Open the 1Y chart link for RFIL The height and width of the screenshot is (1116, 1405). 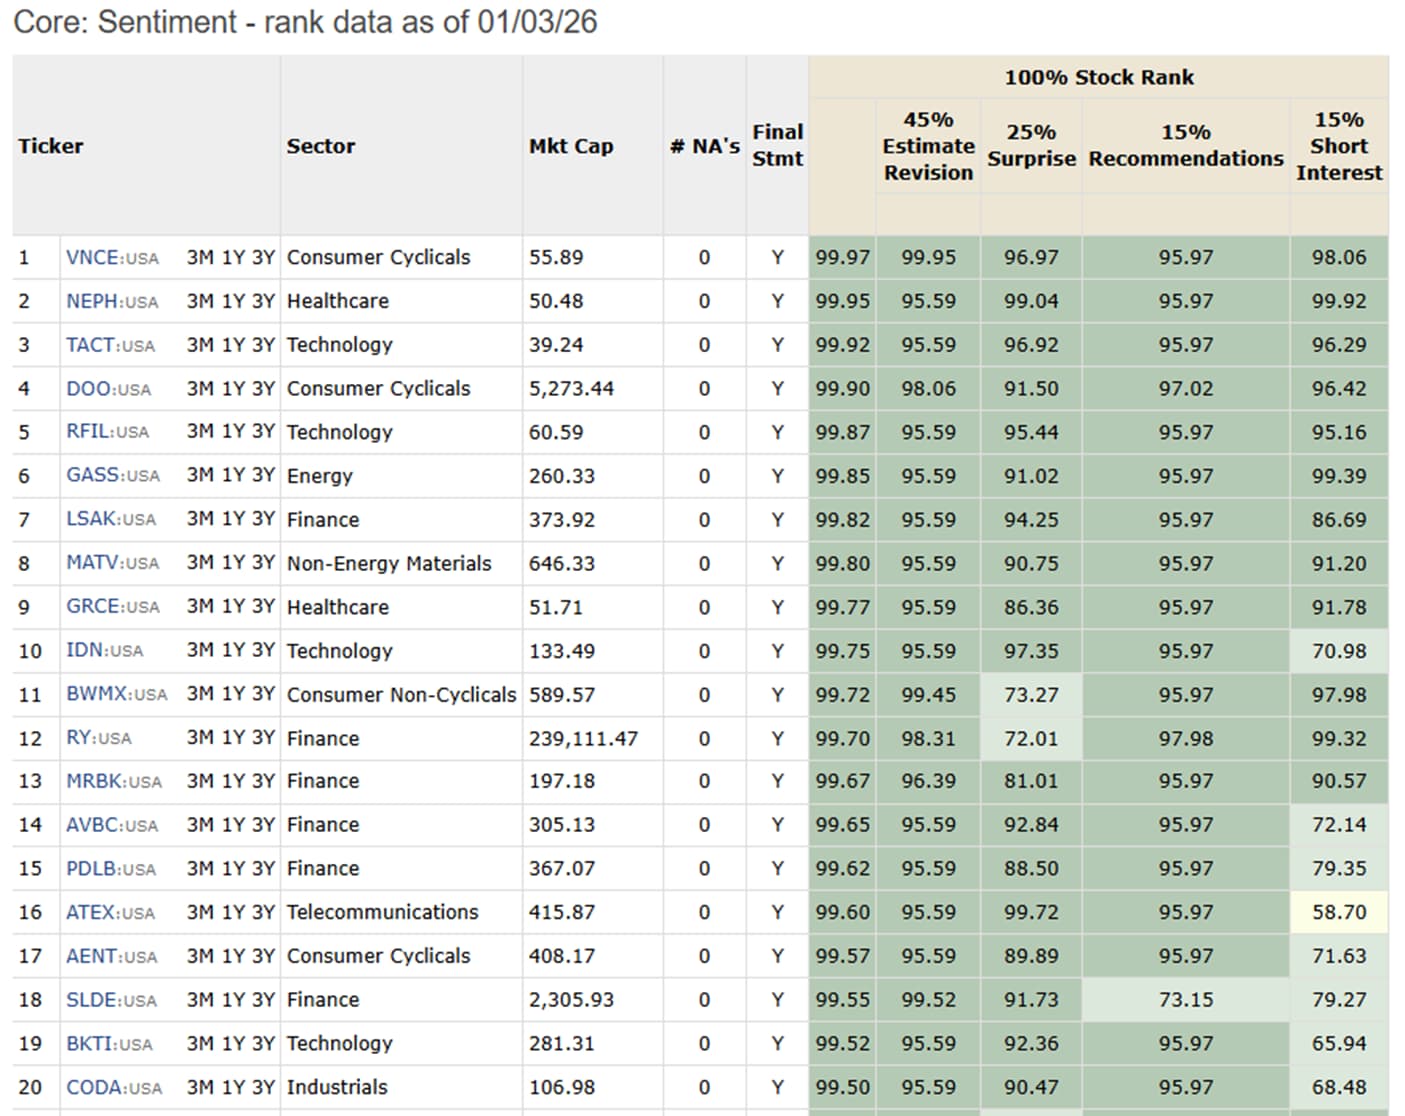[233, 432]
